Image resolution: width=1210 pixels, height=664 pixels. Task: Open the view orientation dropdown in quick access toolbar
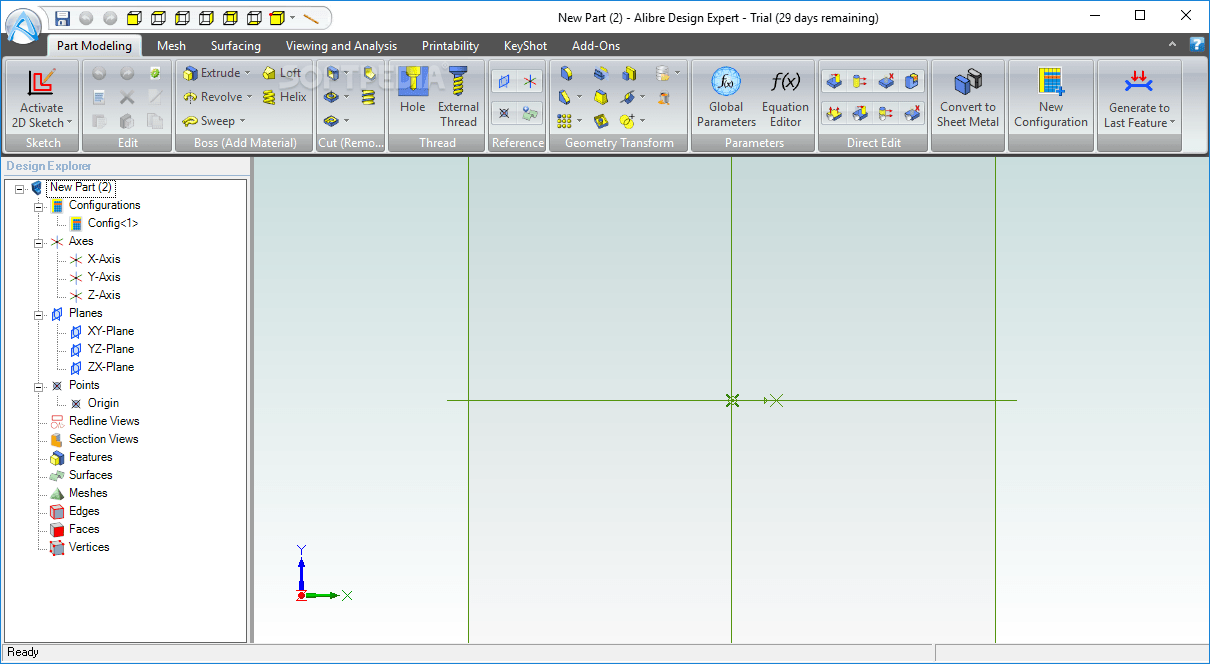pos(292,18)
